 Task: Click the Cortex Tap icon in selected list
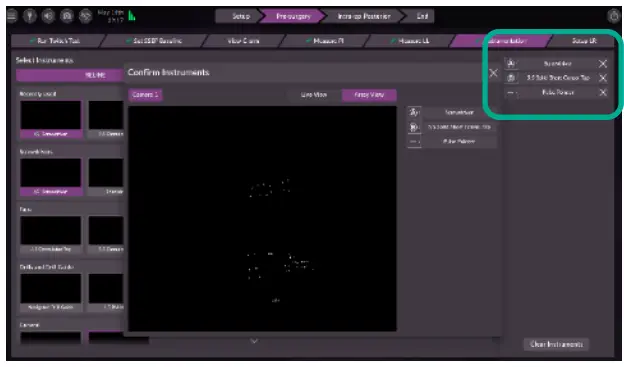click(511, 78)
